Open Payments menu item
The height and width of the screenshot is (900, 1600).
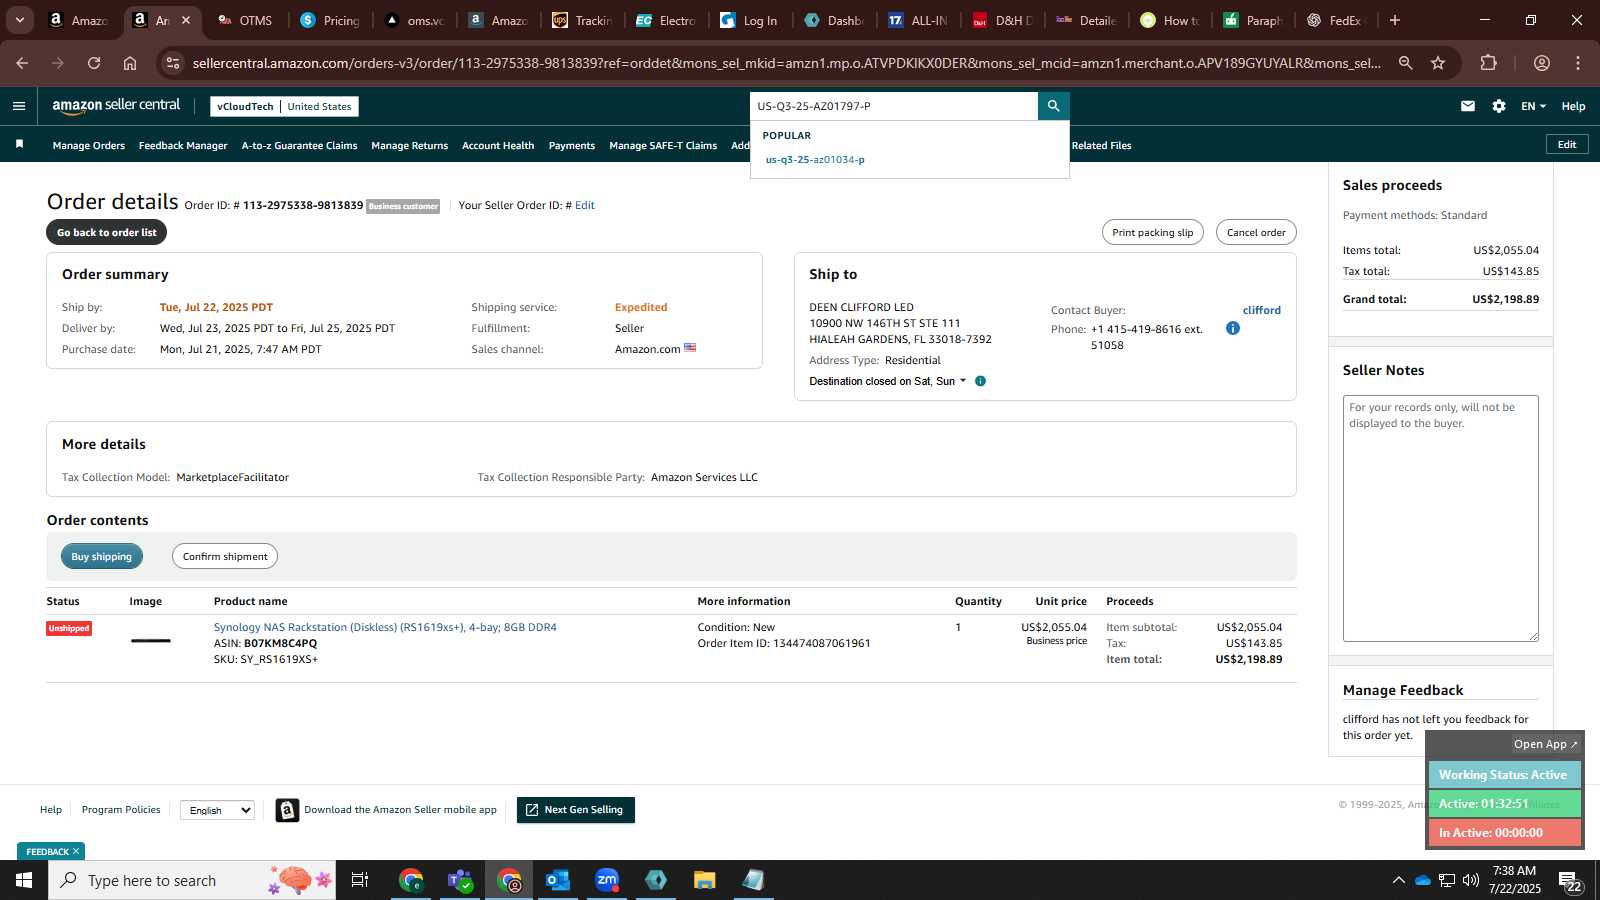pos(572,145)
